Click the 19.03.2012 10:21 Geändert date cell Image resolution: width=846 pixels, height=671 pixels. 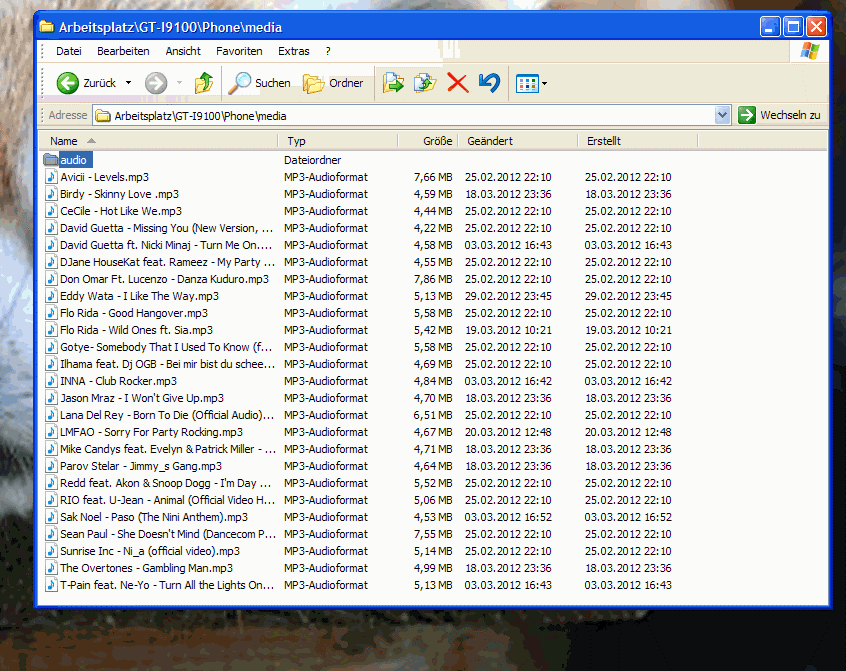tap(508, 330)
